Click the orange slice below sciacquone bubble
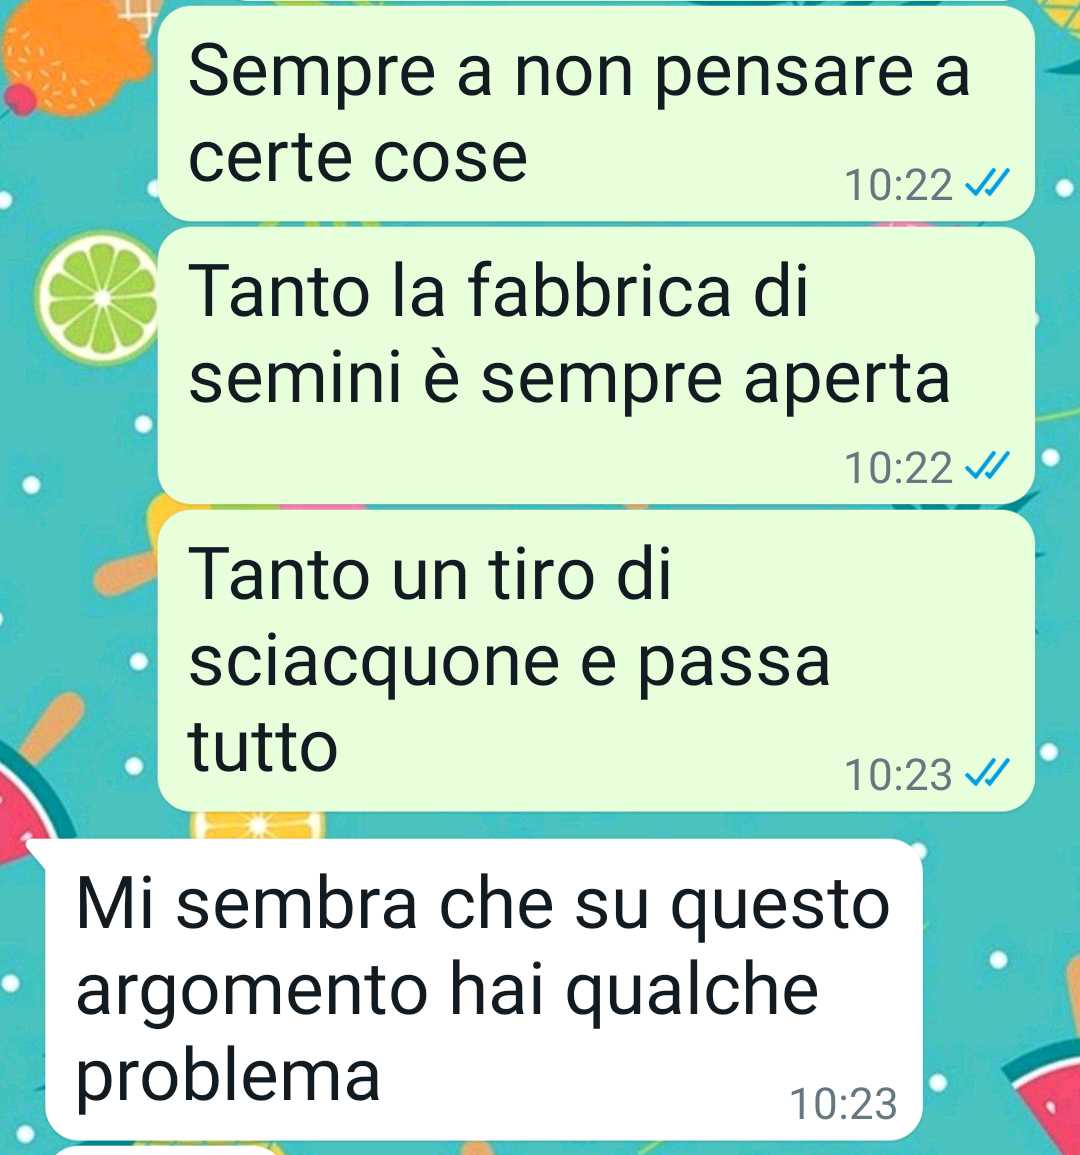Viewport: 1080px width, 1155px height. (x=257, y=825)
